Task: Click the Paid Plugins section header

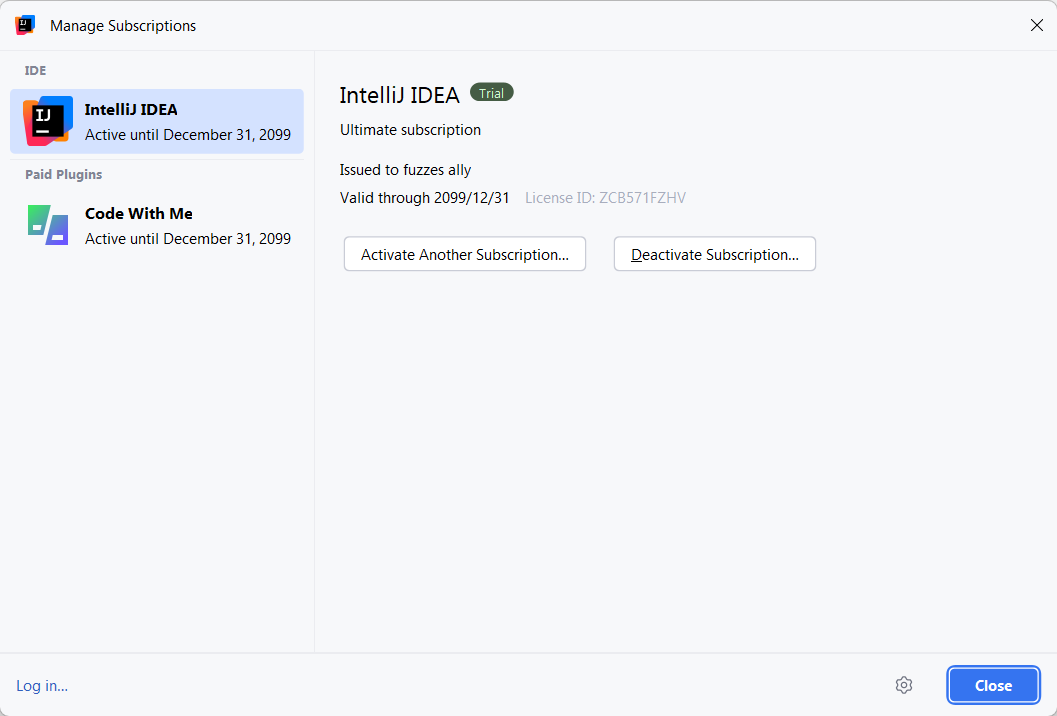Action: pyautogui.click(x=64, y=174)
